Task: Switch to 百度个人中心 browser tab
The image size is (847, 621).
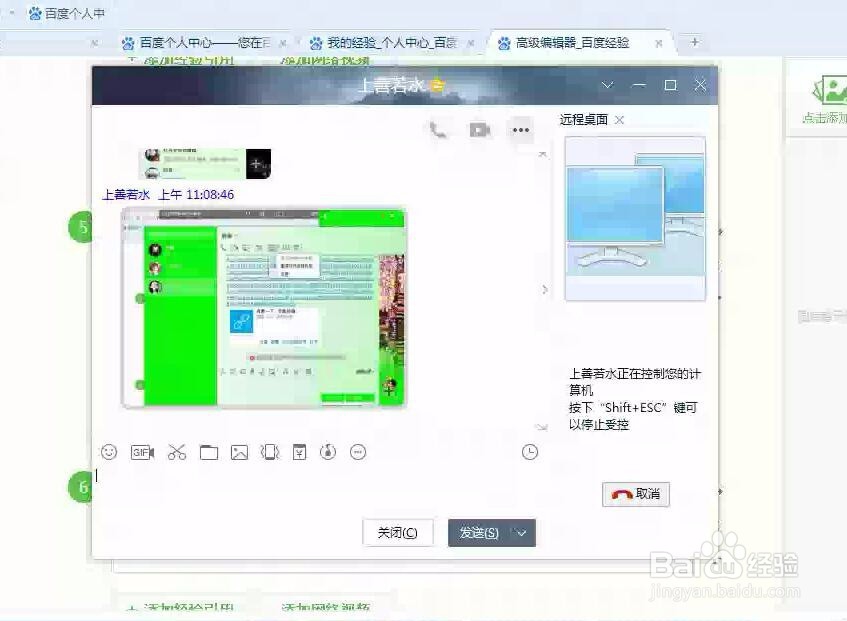Action: (204, 43)
